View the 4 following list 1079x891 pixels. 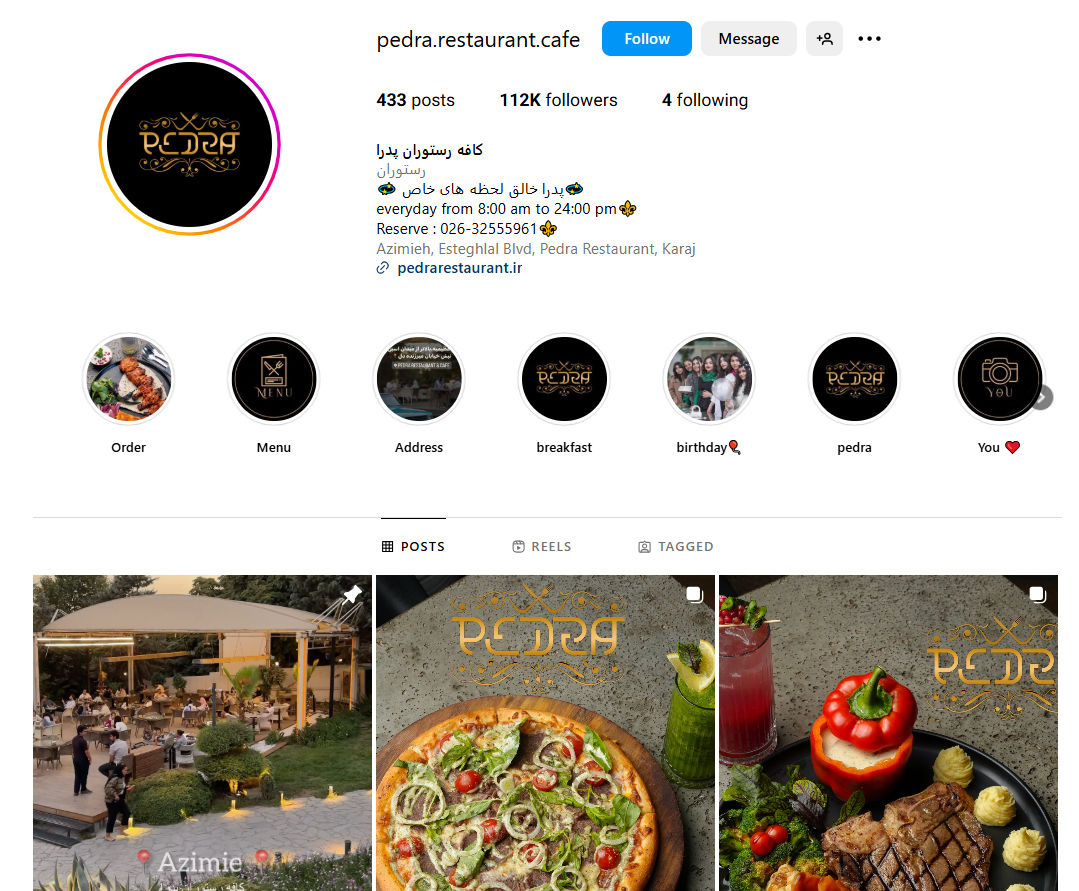(x=705, y=100)
